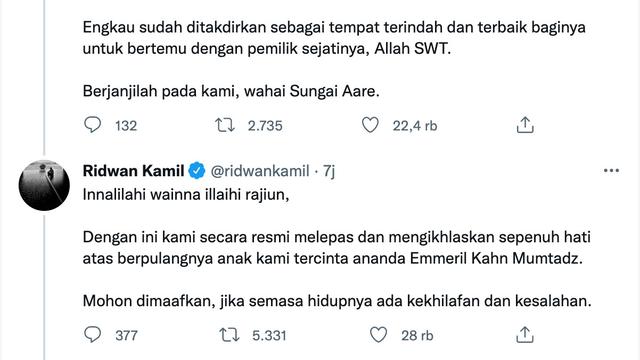Like the tweet with 22,4 rb likes
The width and height of the screenshot is (640, 360).
click(370, 125)
